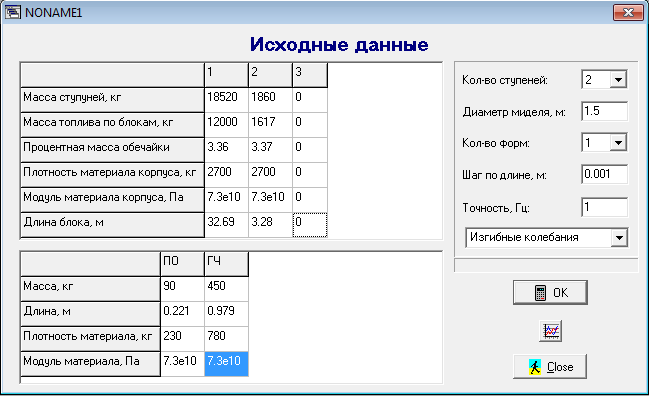Select ГЧ mass cell 450
The height and width of the screenshot is (396, 649).
click(226, 288)
